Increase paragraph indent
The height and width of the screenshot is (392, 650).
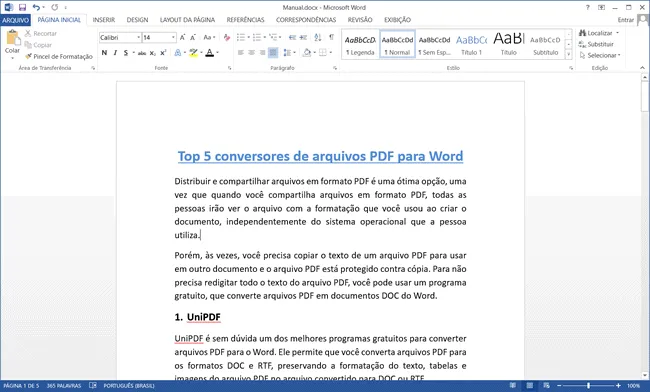[x=303, y=38]
